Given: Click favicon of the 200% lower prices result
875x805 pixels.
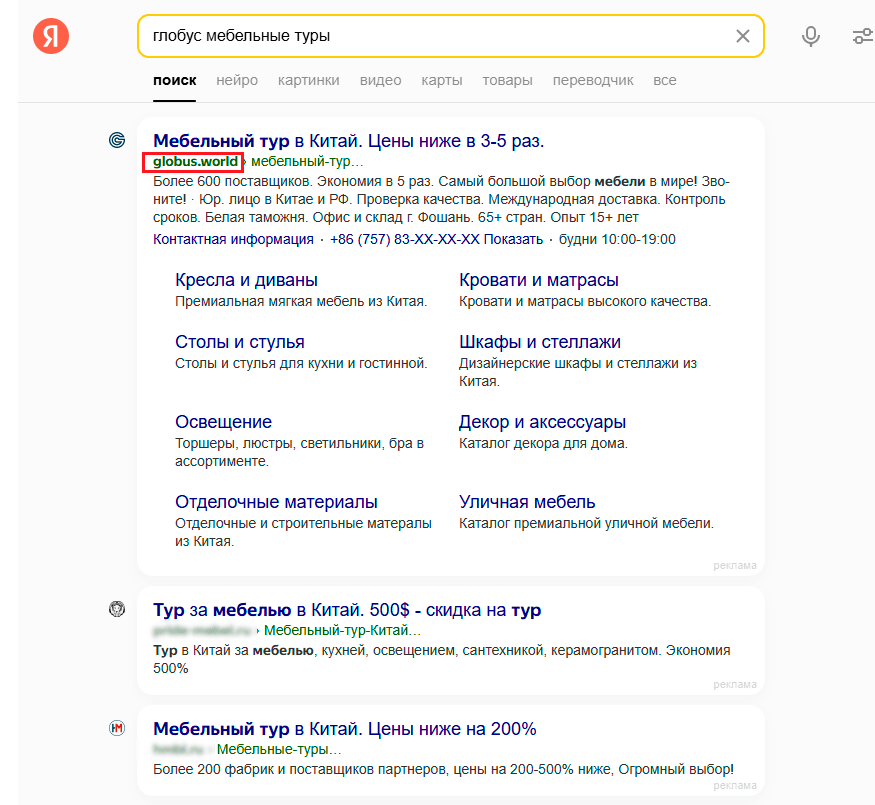Looking at the screenshot, I should 117,728.
